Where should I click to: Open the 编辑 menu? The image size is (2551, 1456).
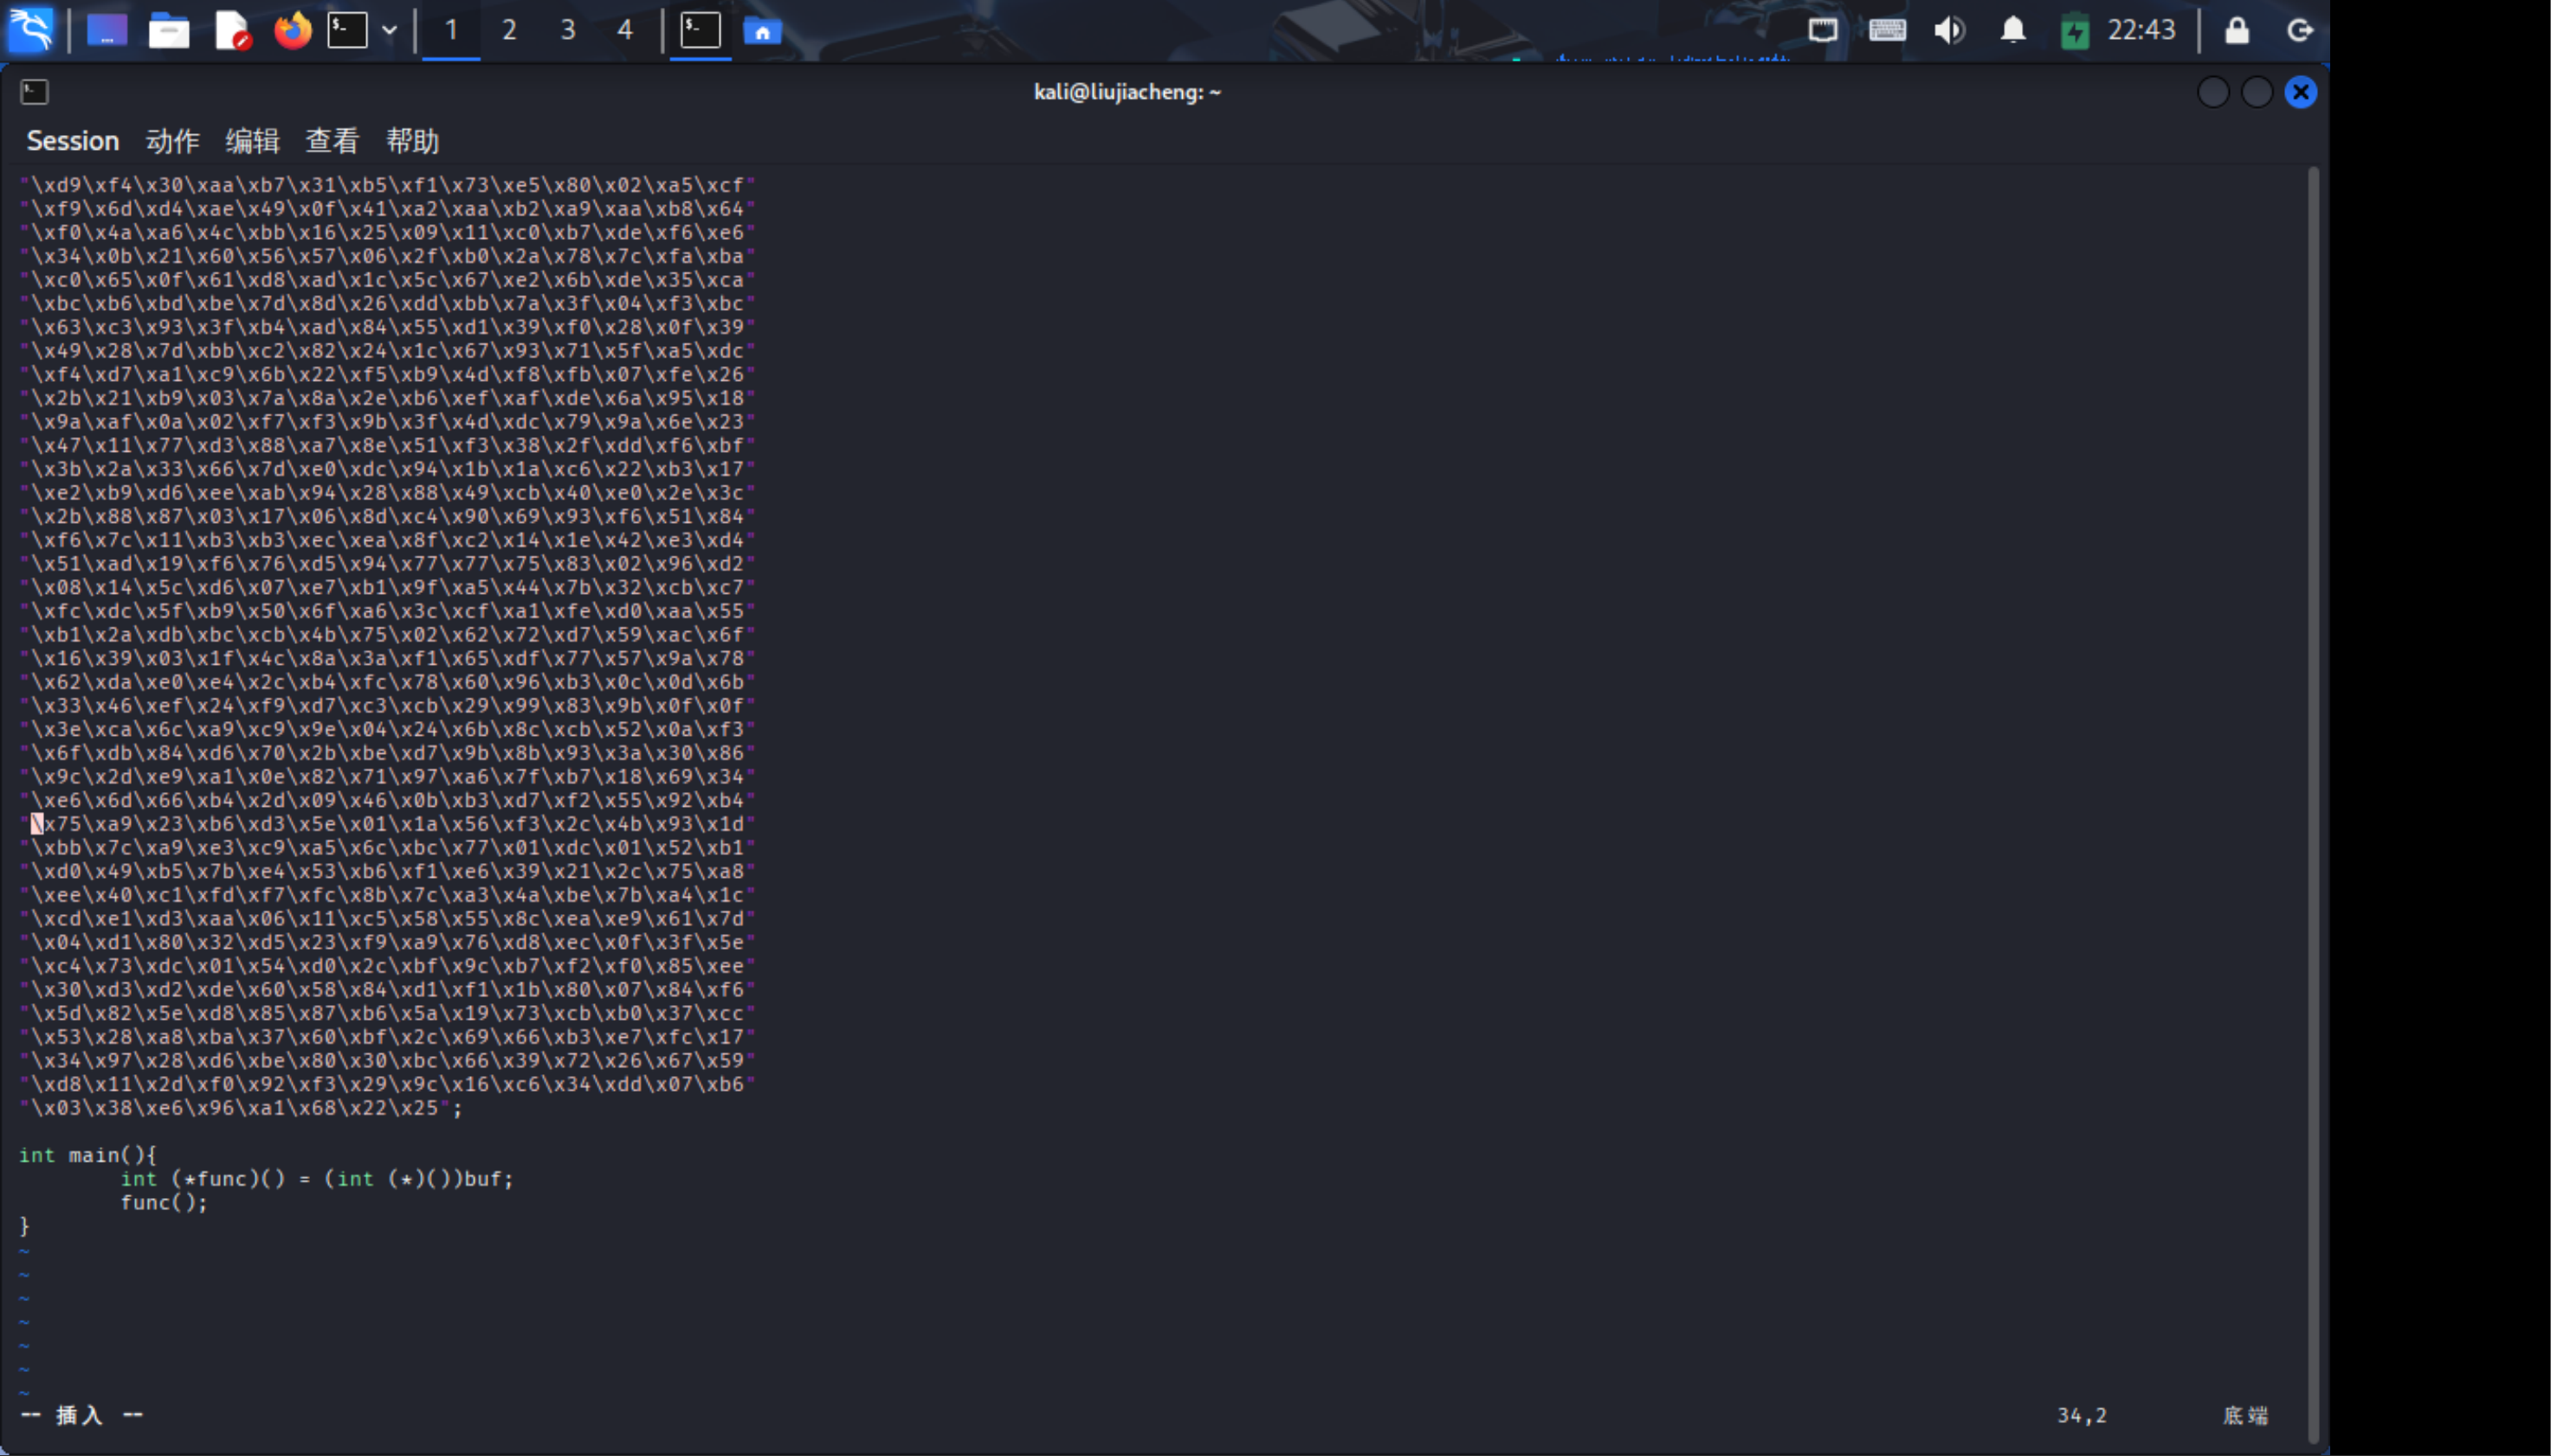coord(252,141)
